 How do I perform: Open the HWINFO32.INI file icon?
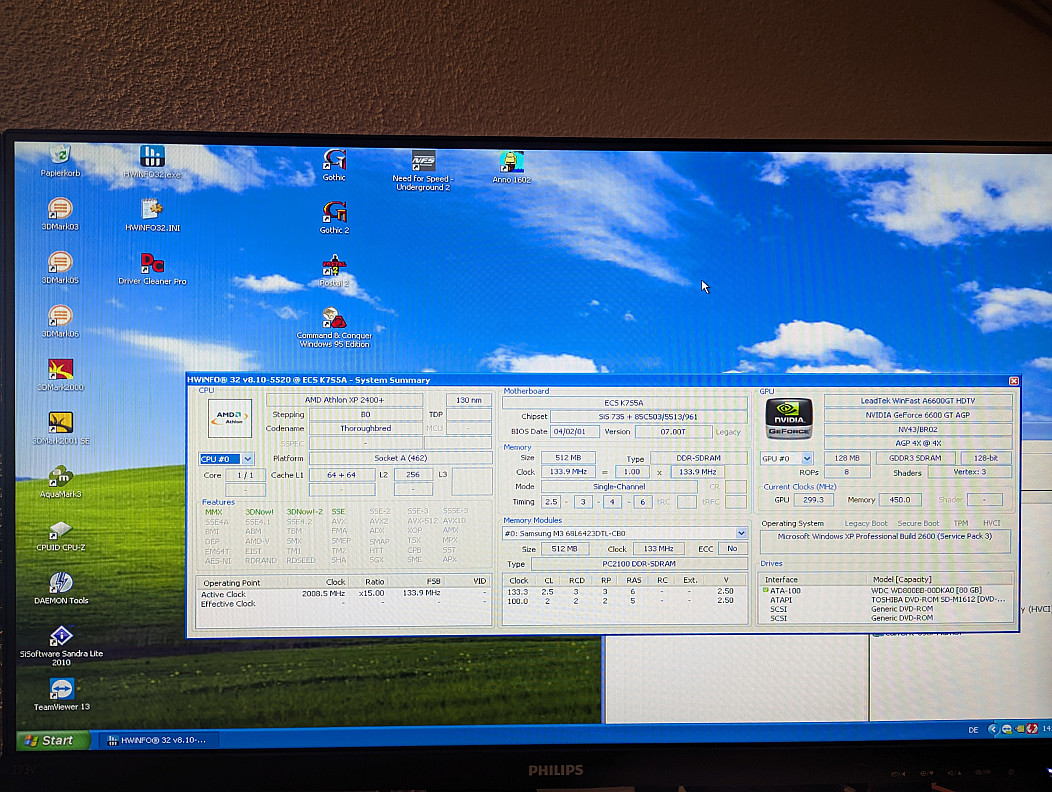click(x=152, y=209)
